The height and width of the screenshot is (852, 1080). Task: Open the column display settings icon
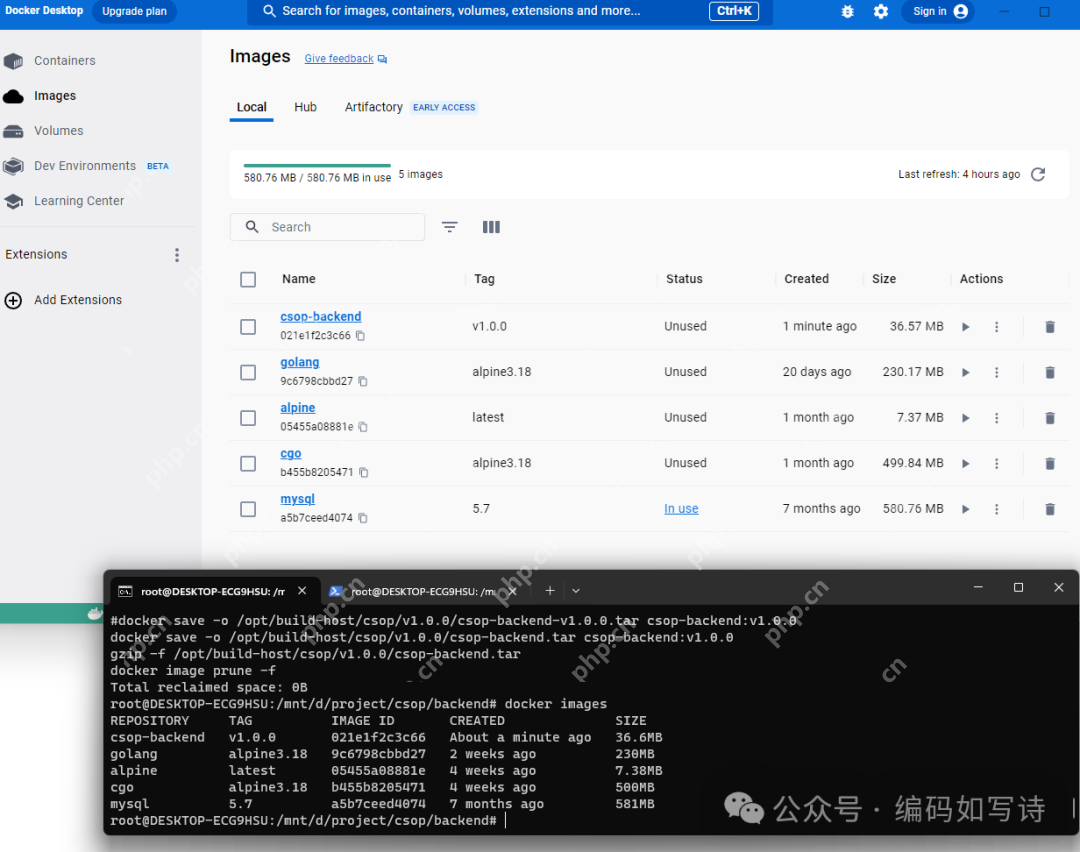click(x=491, y=227)
